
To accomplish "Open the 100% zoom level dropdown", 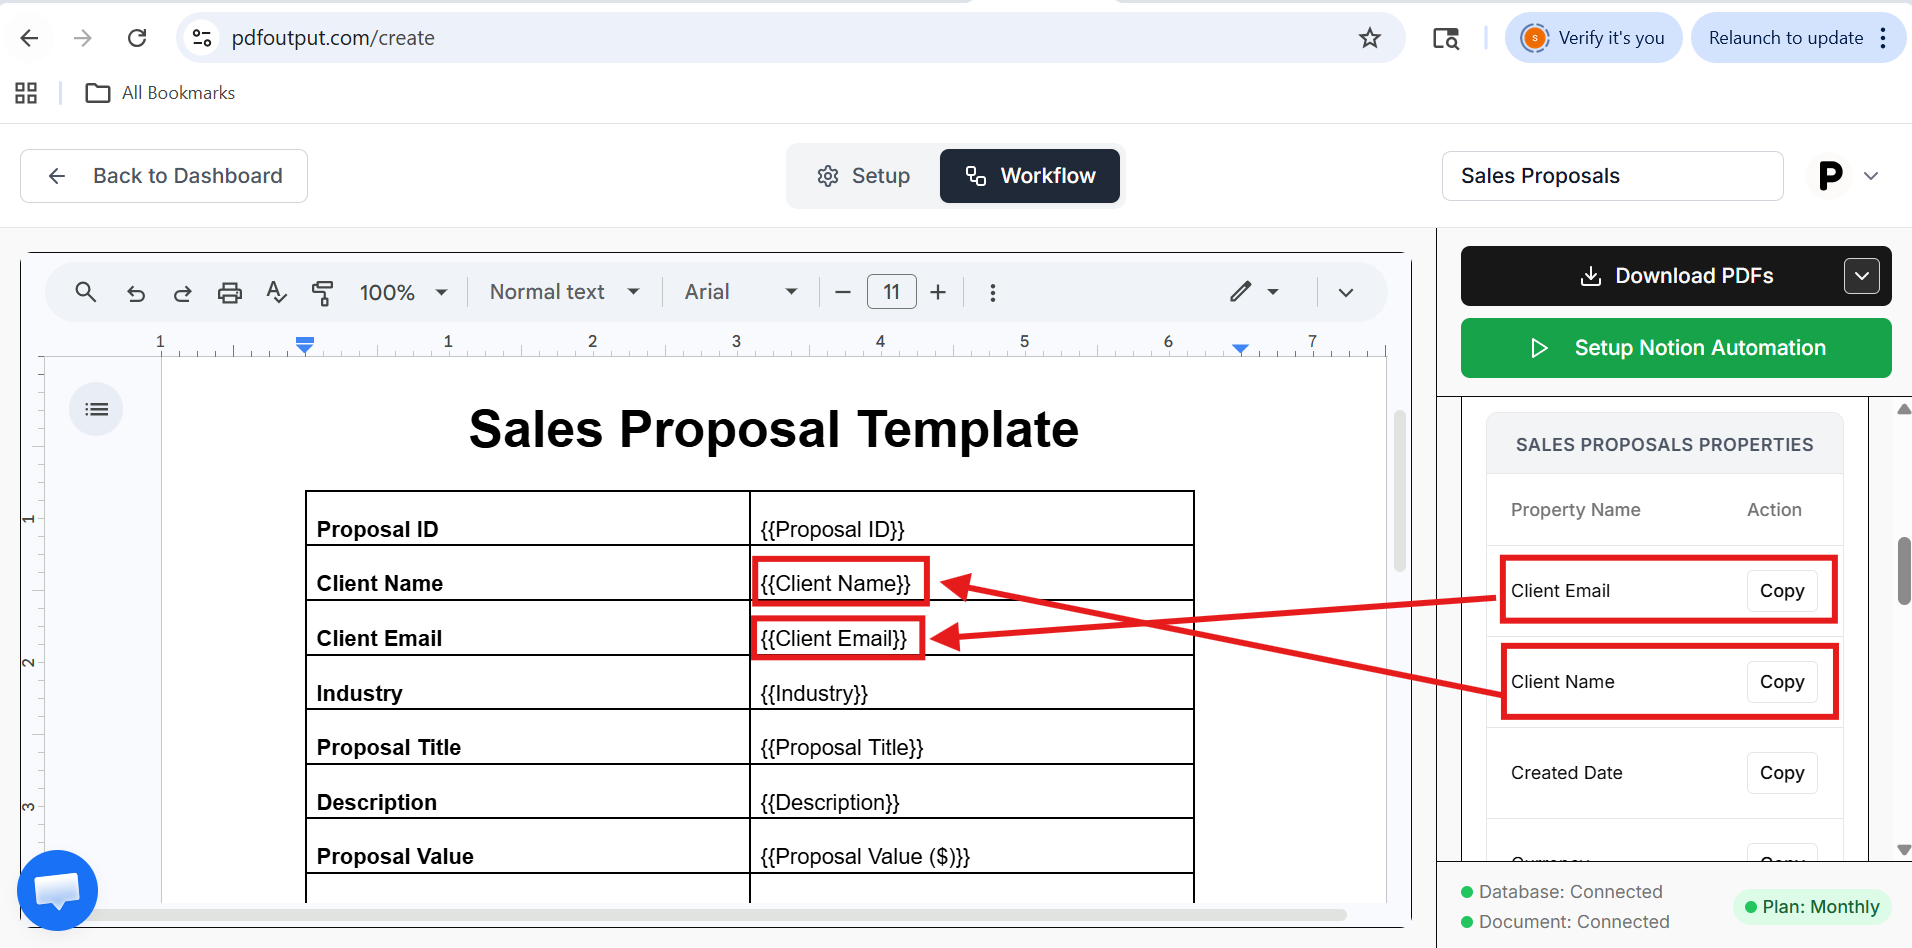I will pyautogui.click(x=403, y=293).
